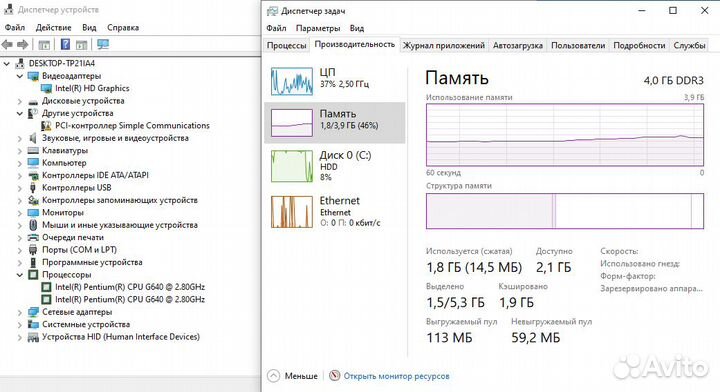This screenshot has width=720, height=392.
Task: Select Контроллеры IDE ATA/ATAPI label
Action: coord(95,175)
